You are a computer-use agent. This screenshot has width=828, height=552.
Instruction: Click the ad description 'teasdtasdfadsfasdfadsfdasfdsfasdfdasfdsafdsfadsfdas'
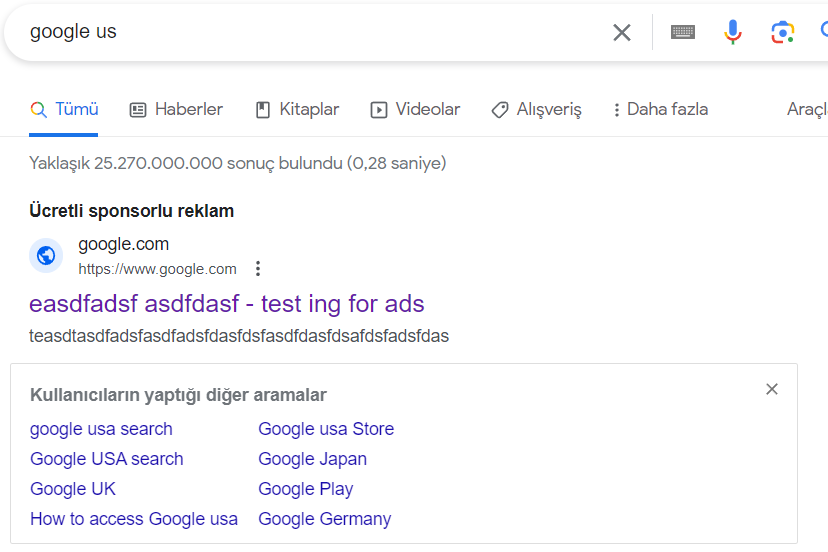pos(239,336)
